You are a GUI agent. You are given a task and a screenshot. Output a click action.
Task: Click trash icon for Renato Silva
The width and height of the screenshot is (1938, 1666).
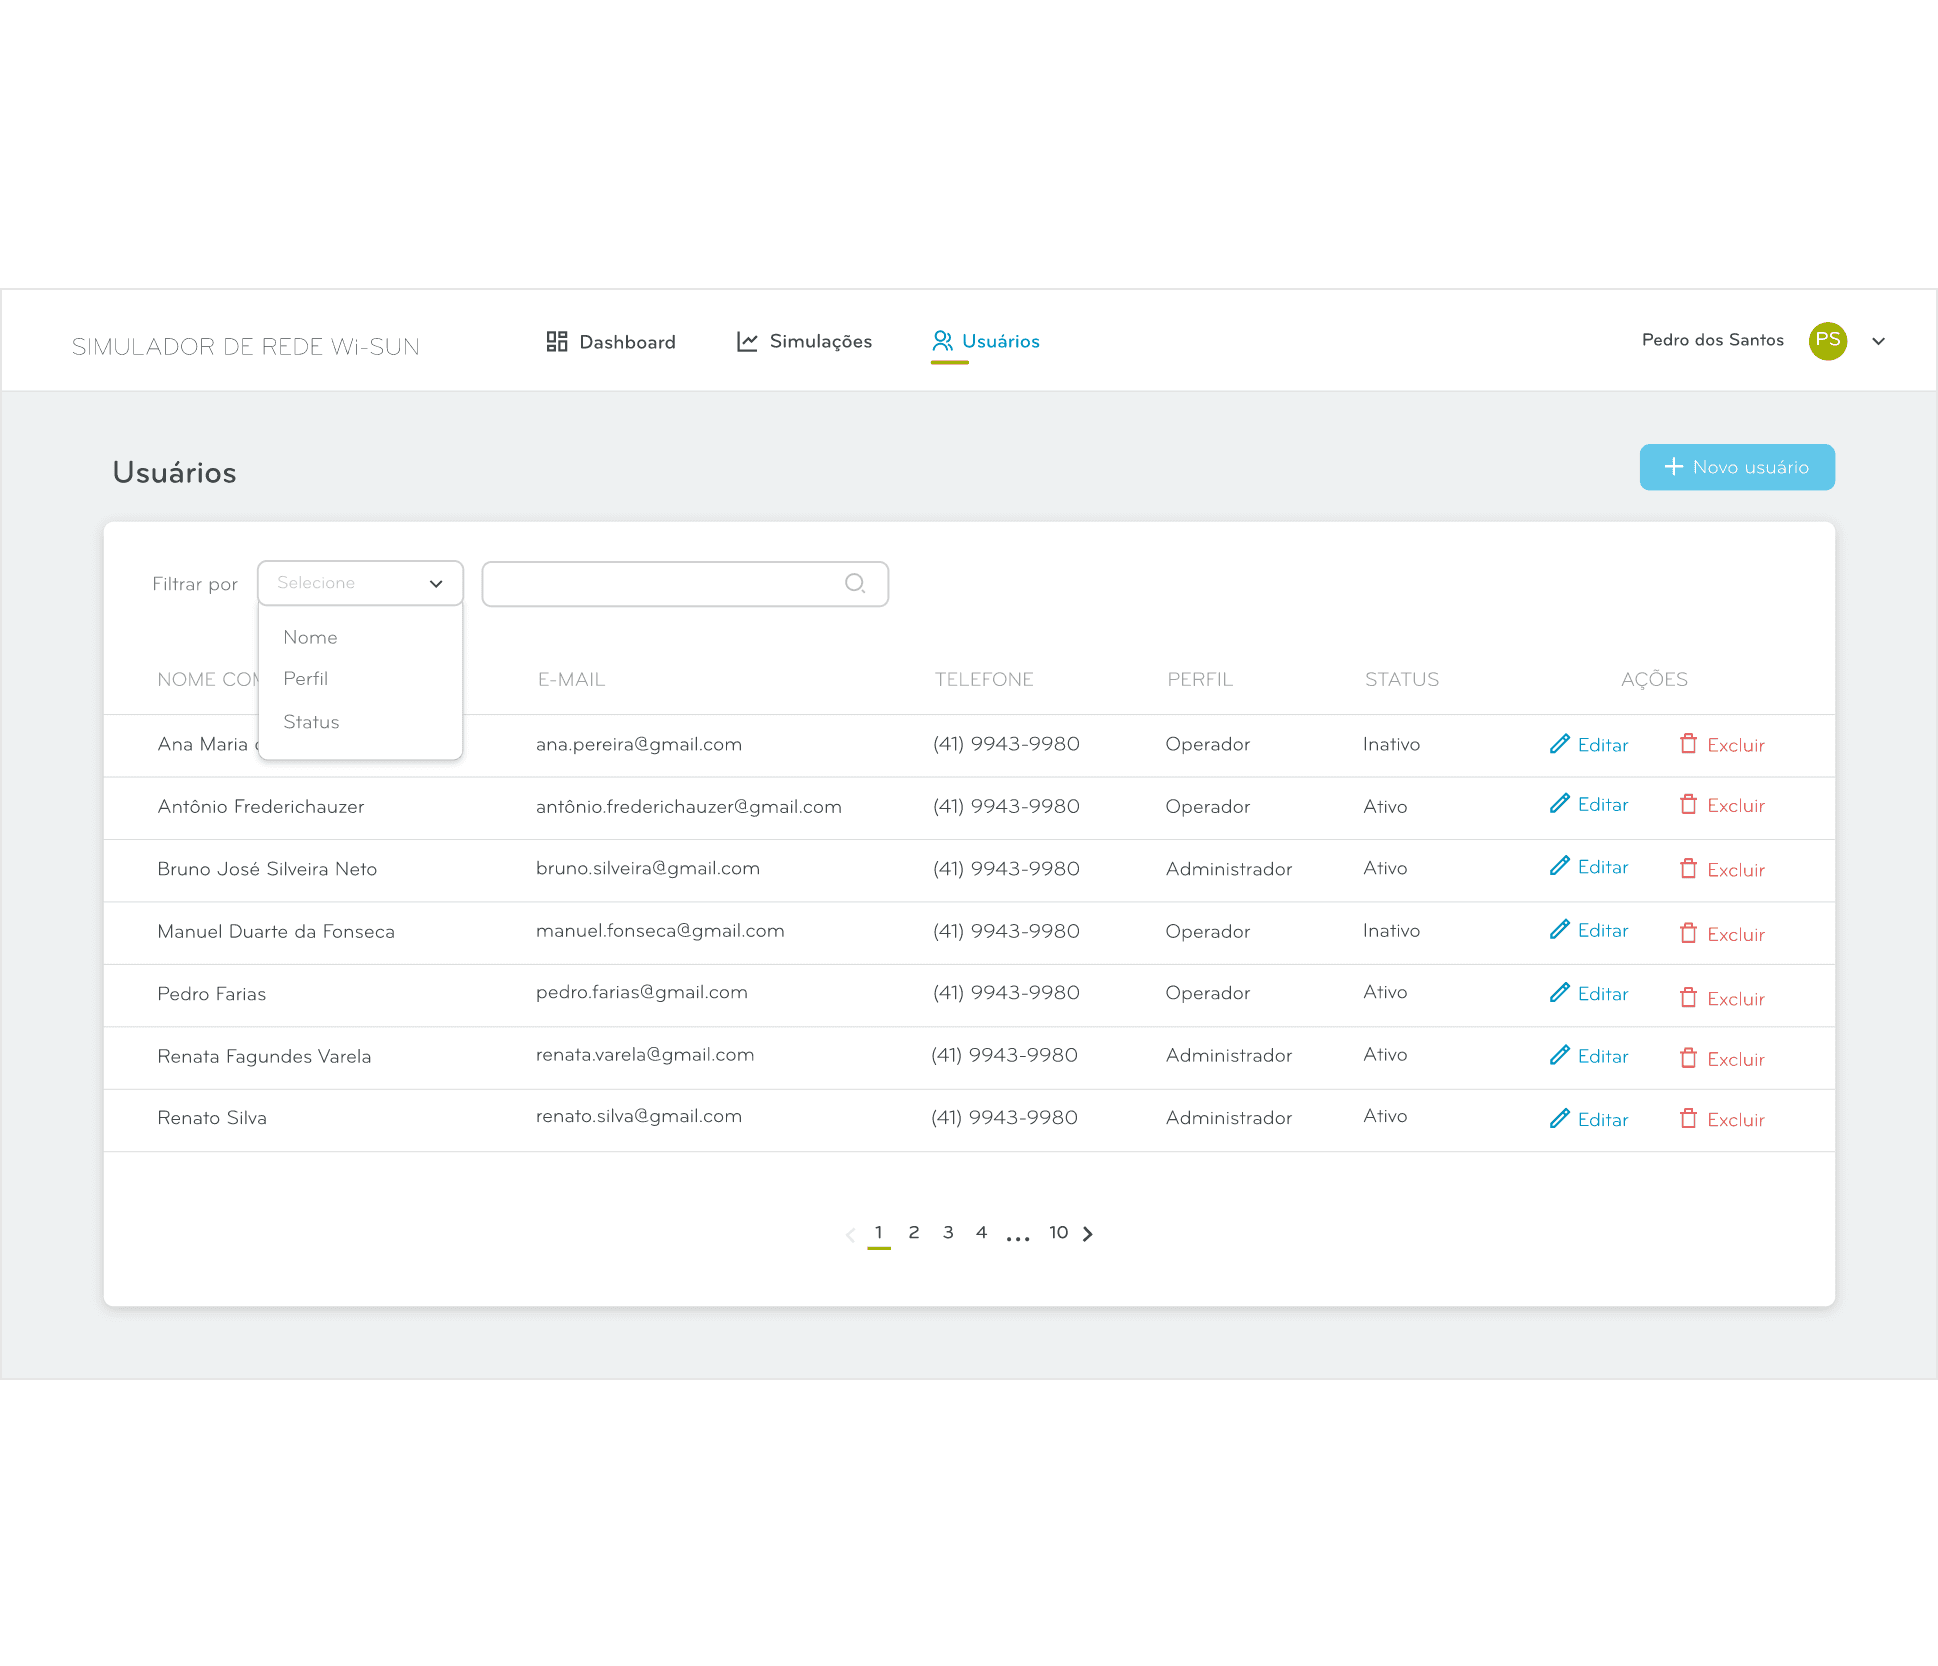click(x=1688, y=1119)
